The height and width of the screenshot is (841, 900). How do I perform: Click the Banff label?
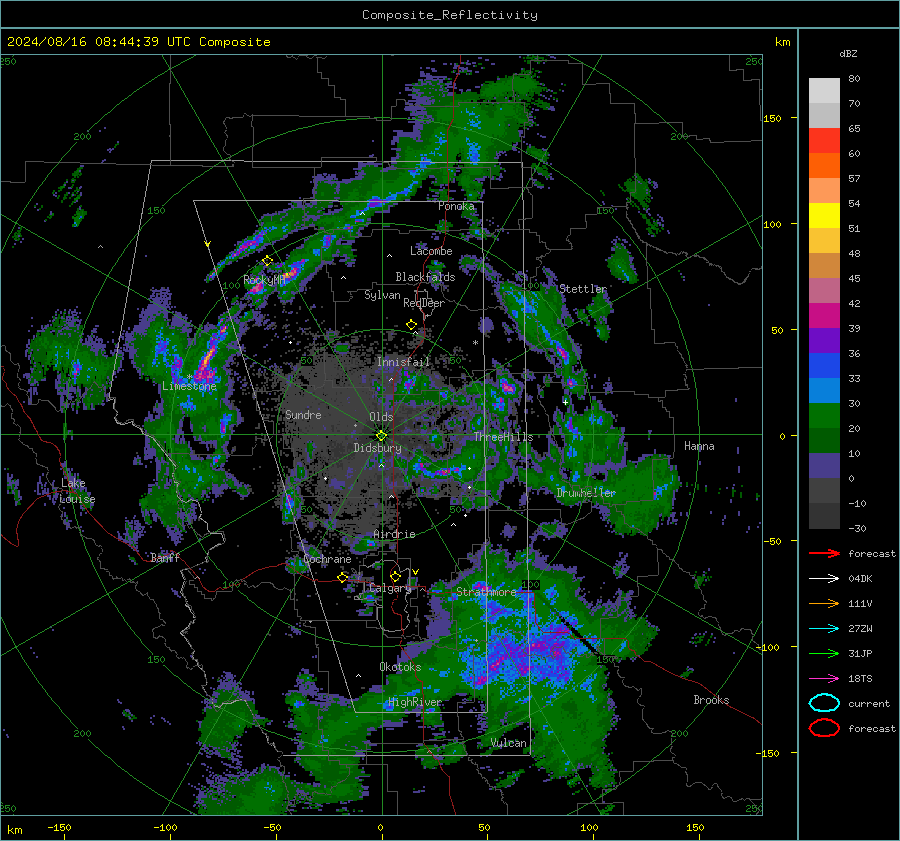pos(165,557)
